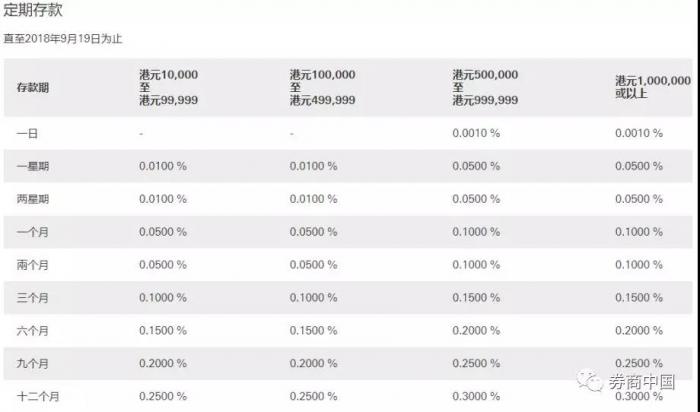Select the 港元100,000至港元499,999 column header
The height and width of the screenshot is (412, 700).
point(324,87)
